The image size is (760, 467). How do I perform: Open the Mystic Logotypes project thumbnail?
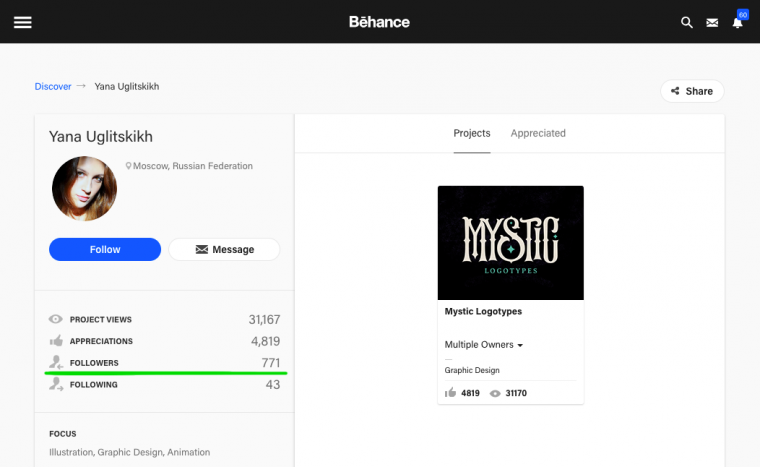(510, 243)
